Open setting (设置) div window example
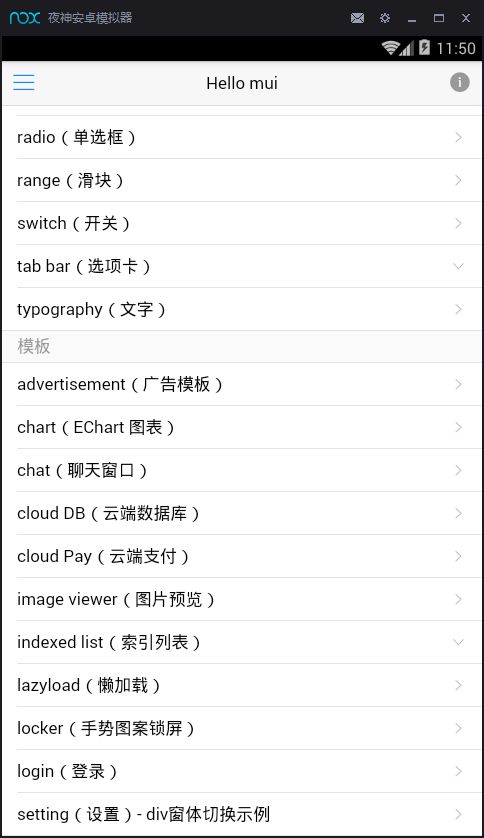 (242, 814)
